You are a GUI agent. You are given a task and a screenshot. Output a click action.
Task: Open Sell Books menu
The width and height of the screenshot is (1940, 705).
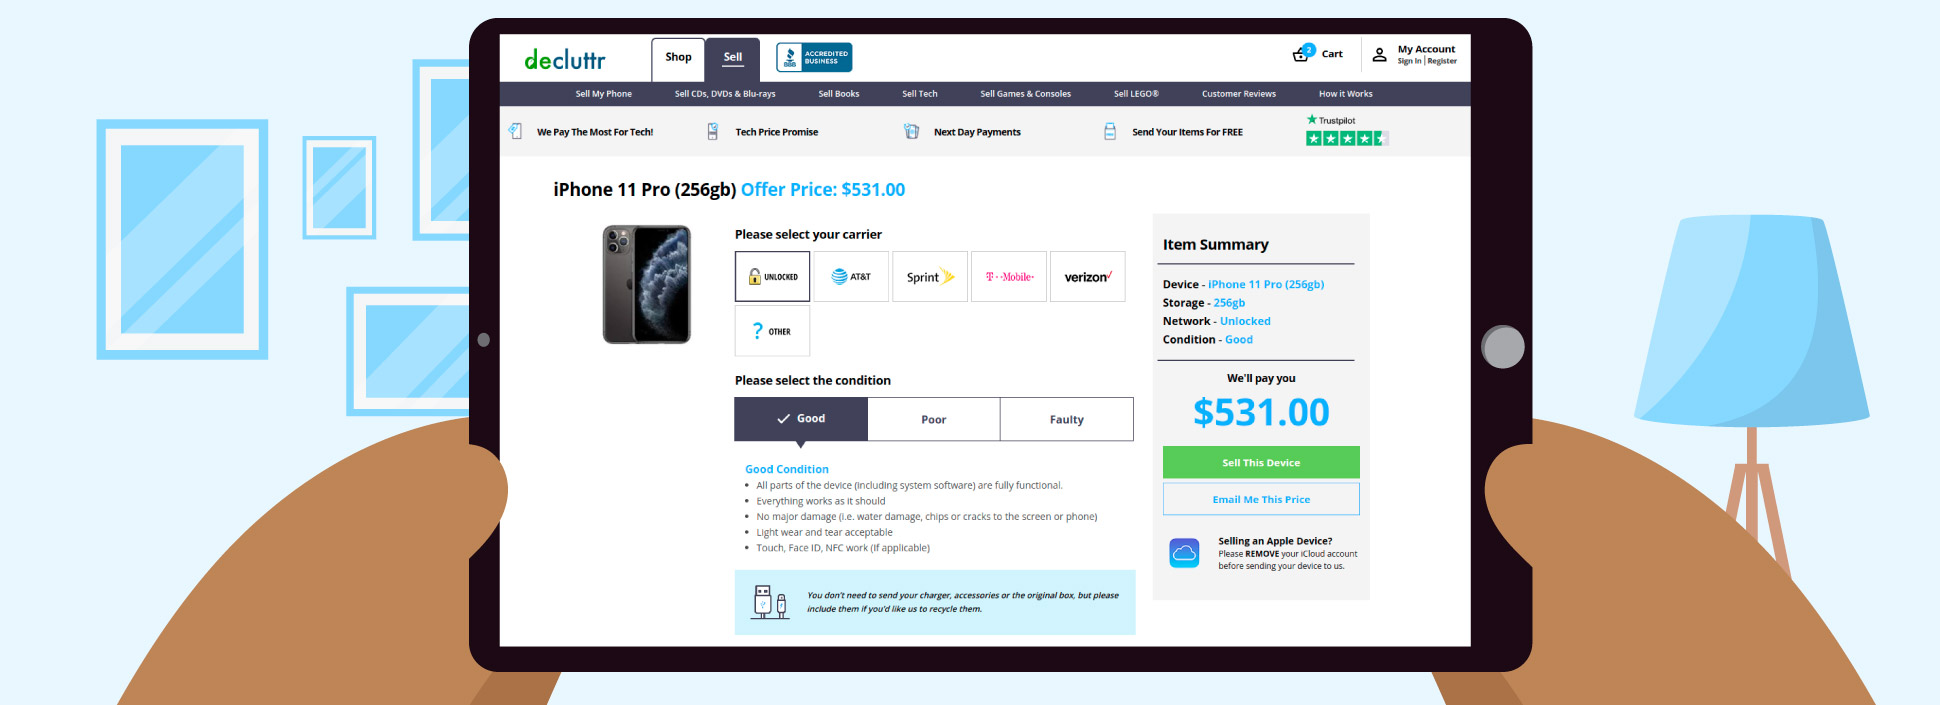839,94
